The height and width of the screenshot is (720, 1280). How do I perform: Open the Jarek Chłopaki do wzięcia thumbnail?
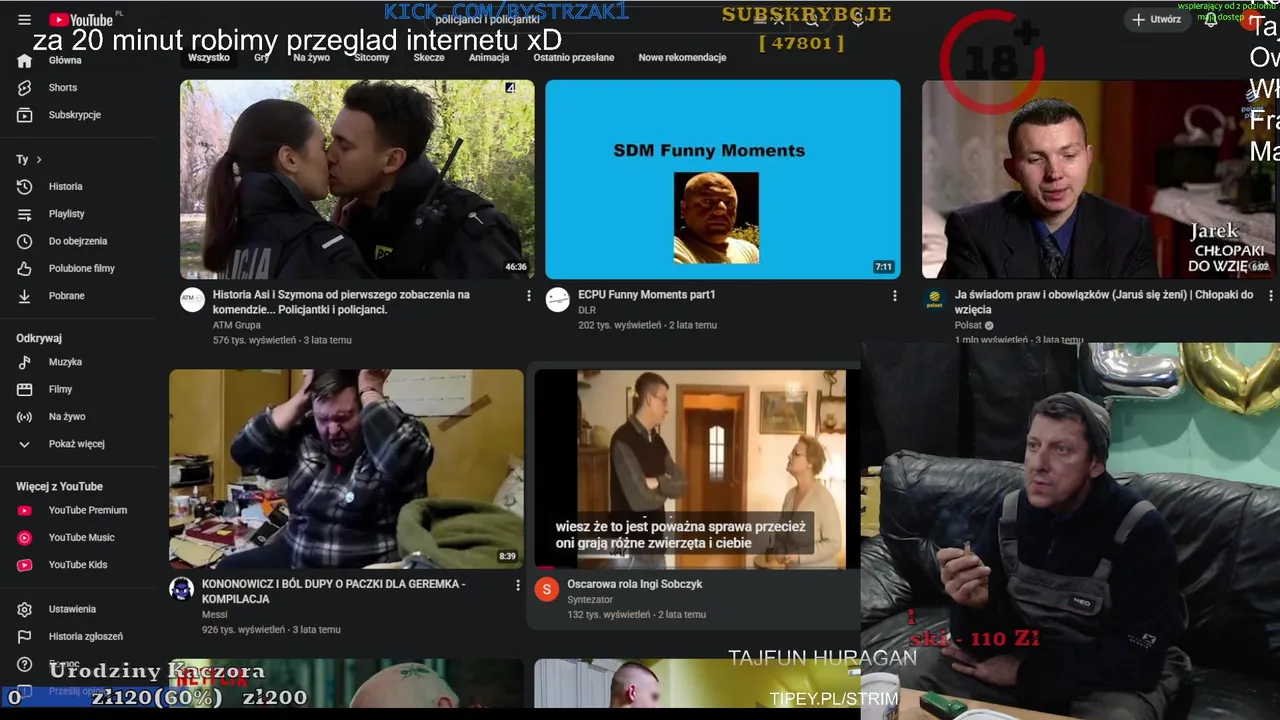click(1100, 180)
